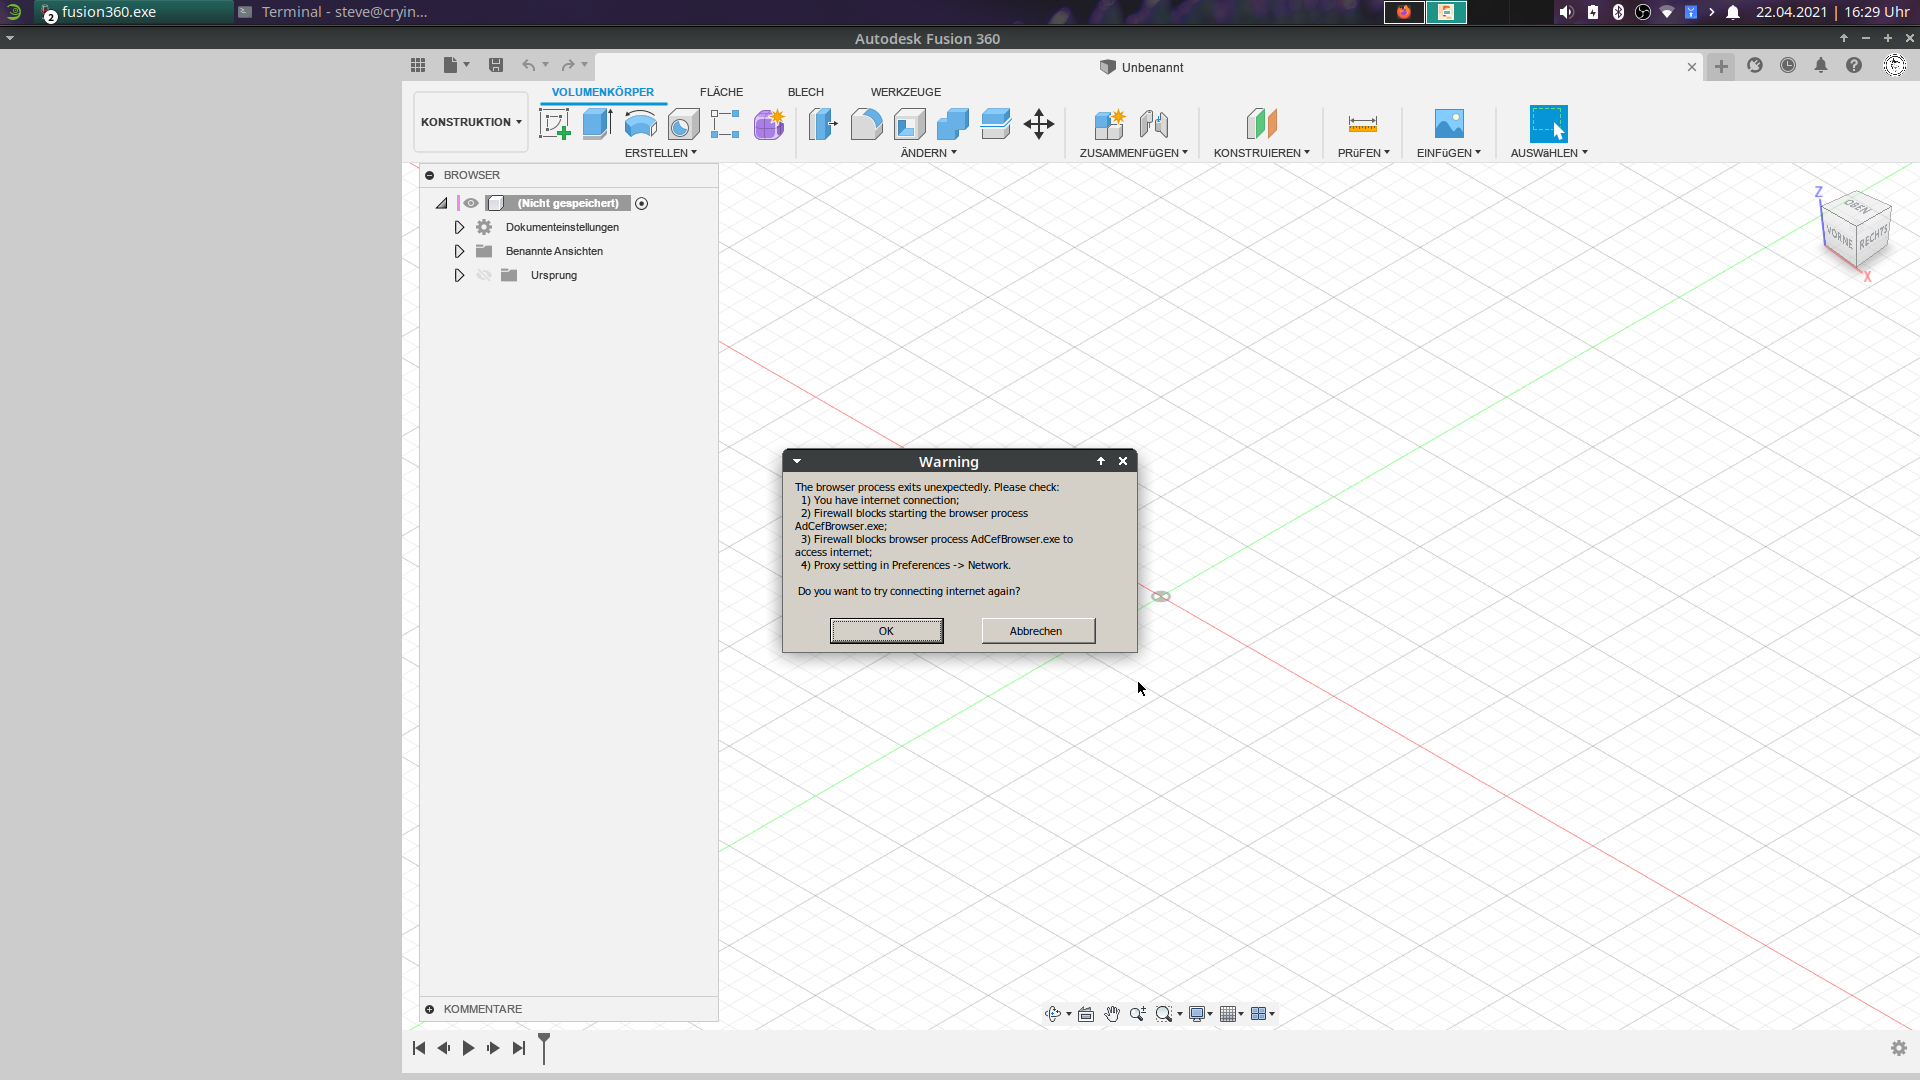Viewport: 1920px width, 1080px height.
Task: Toggle visibility of the Ursprung folder
Action: (x=484, y=275)
